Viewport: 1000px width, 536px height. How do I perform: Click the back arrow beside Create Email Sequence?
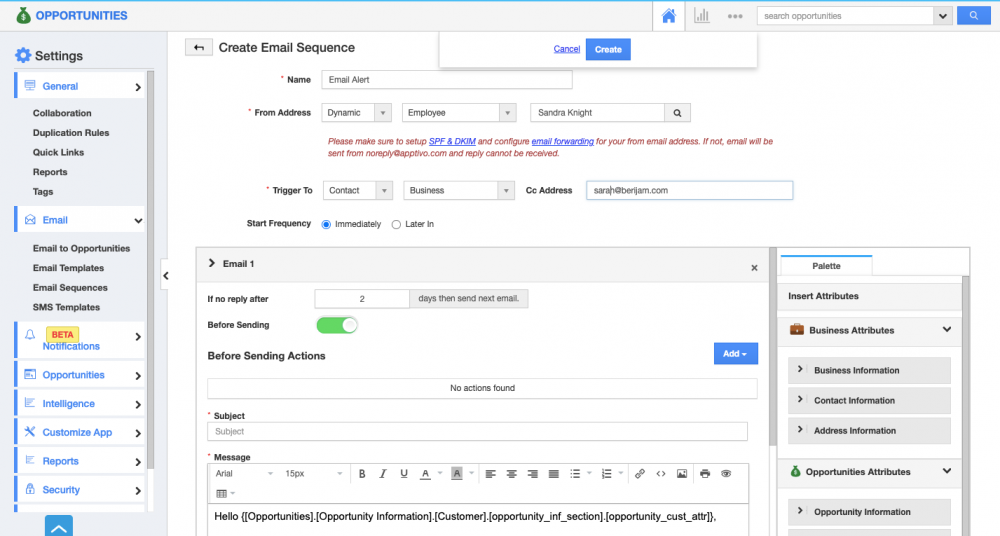point(198,48)
